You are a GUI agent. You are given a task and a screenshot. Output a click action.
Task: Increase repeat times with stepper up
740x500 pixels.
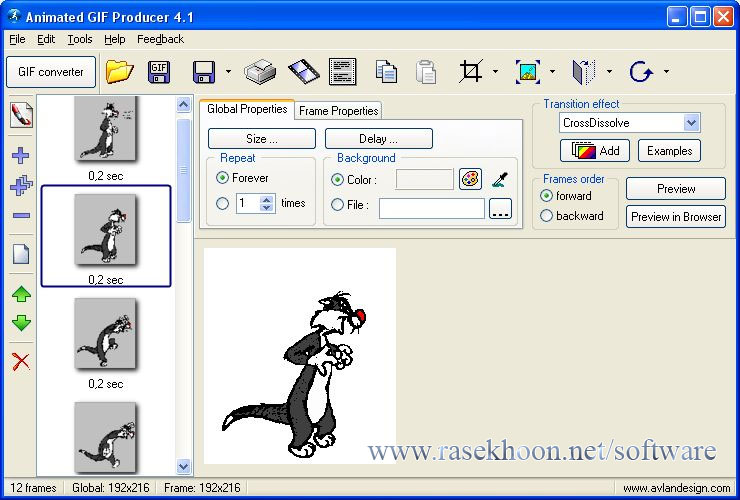(x=267, y=199)
